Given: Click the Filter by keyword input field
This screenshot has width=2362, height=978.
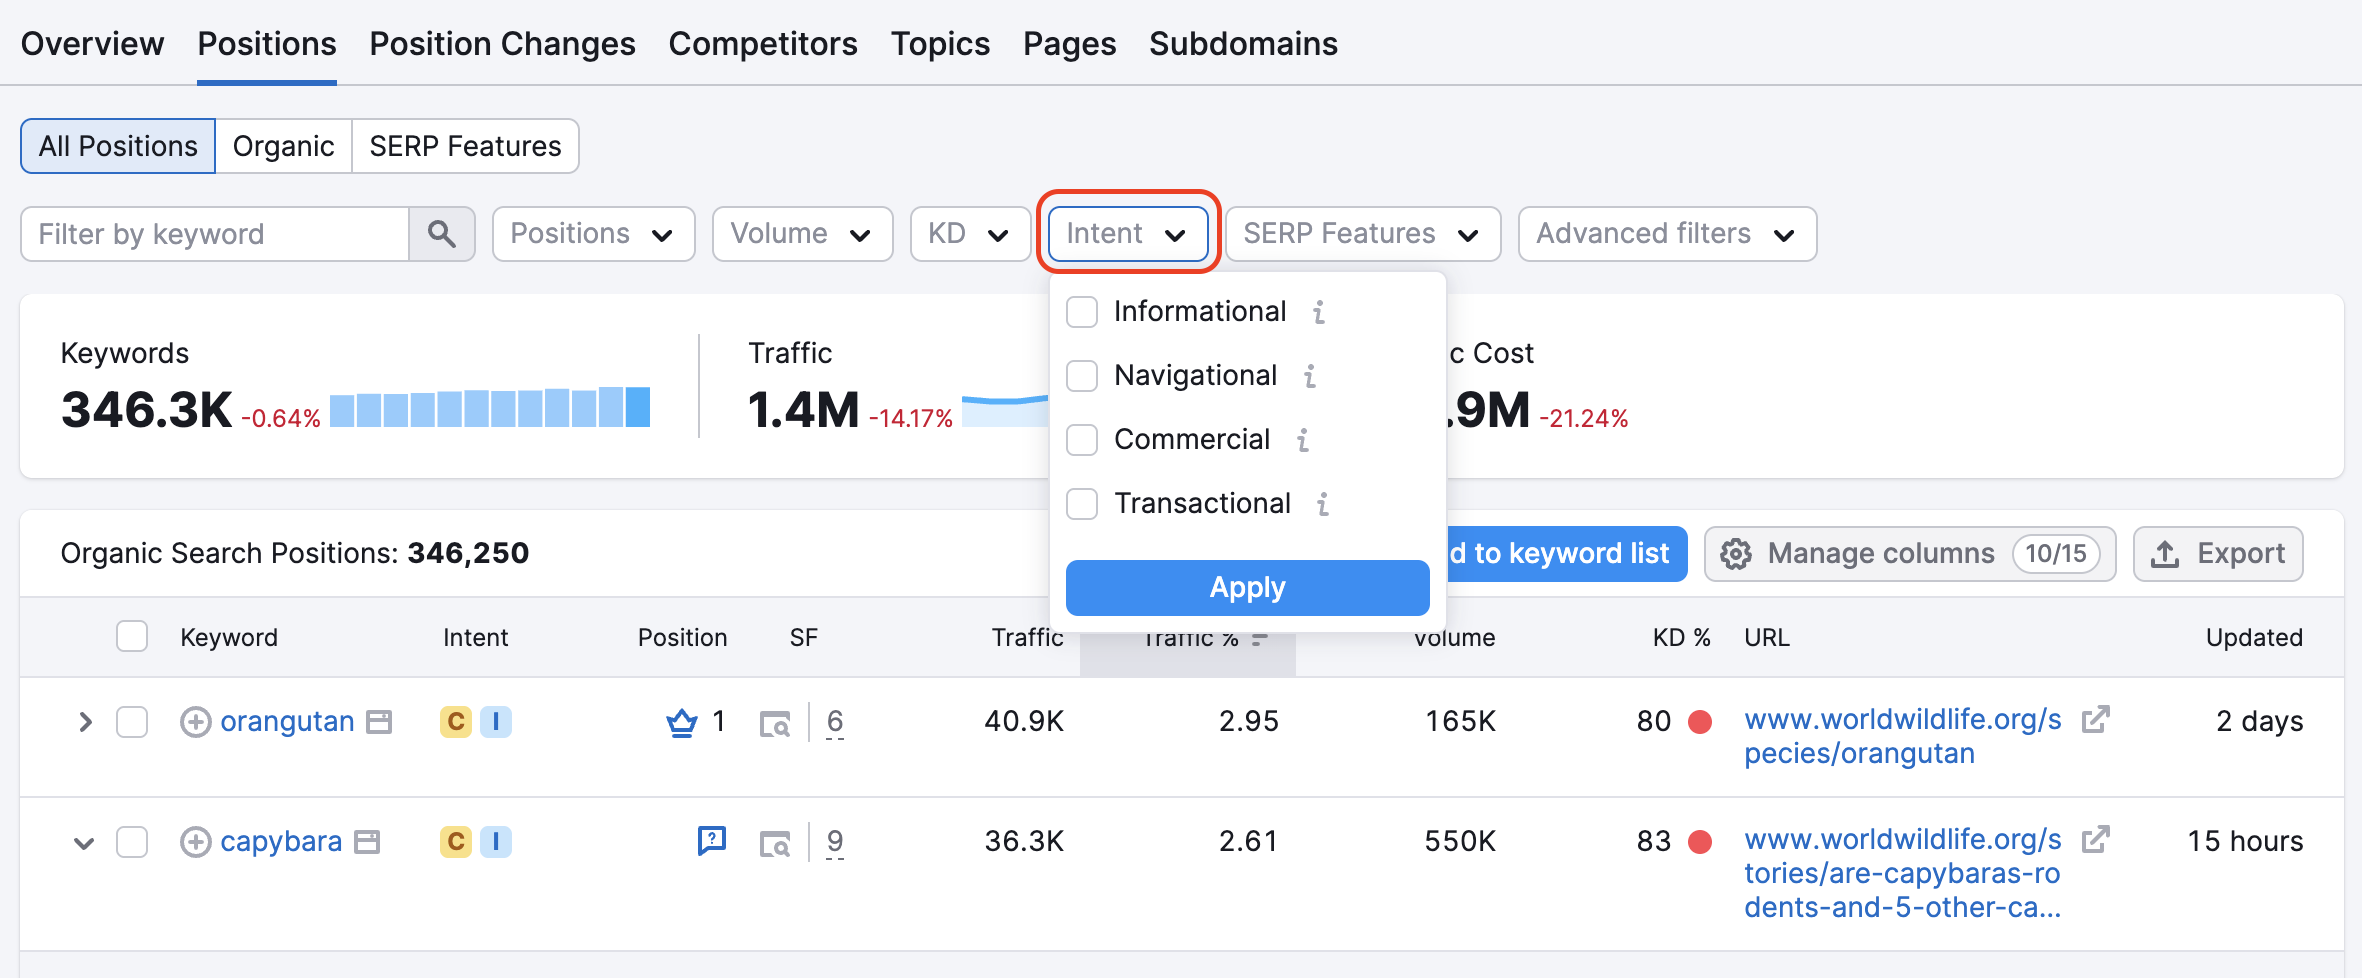Looking at the screenshot, I should click(x=215, y=234).
